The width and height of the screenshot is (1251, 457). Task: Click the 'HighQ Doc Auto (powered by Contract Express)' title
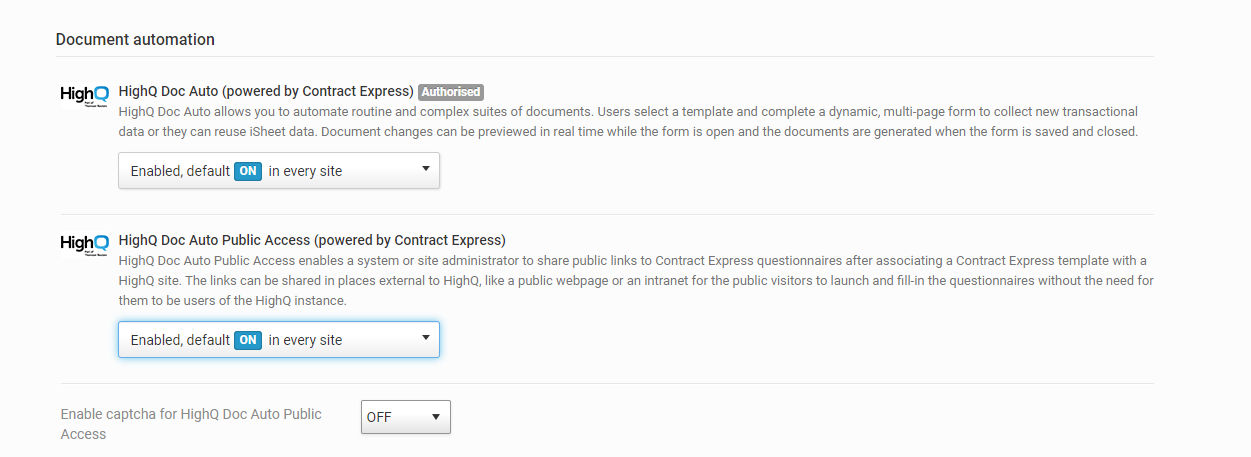(x=266, y=92)
